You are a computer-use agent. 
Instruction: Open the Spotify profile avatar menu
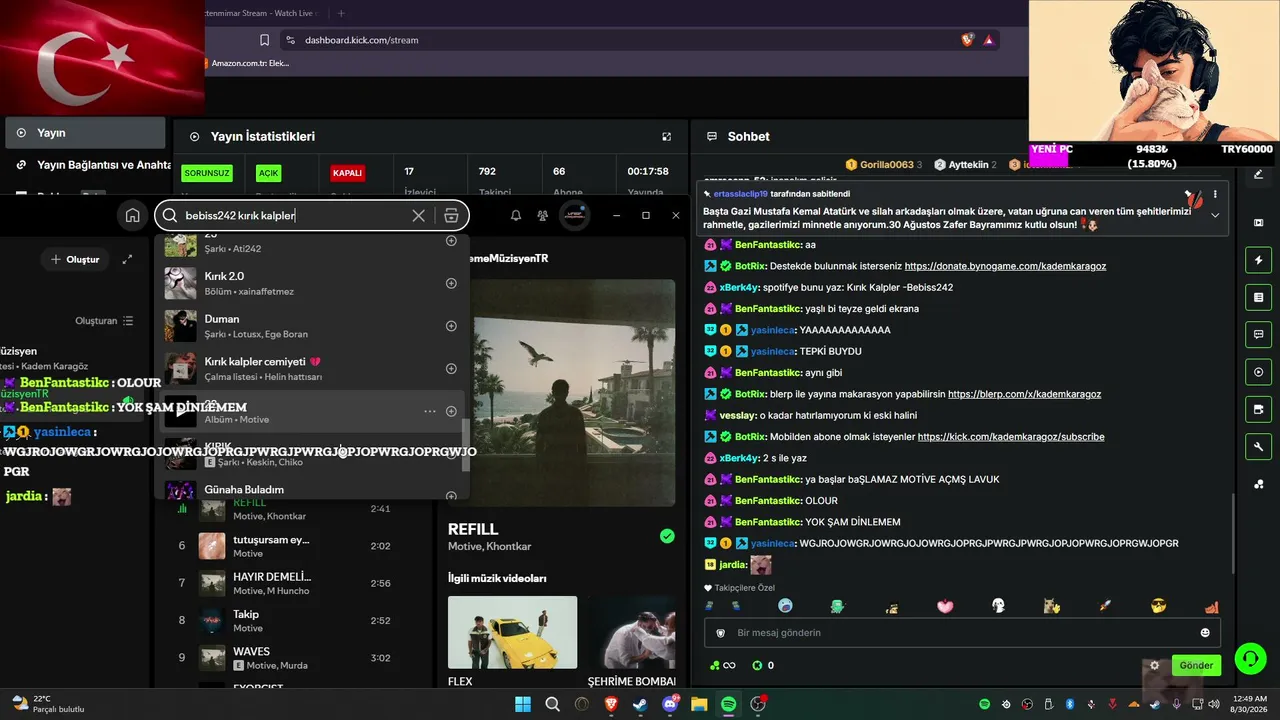(x=574, y=215)
